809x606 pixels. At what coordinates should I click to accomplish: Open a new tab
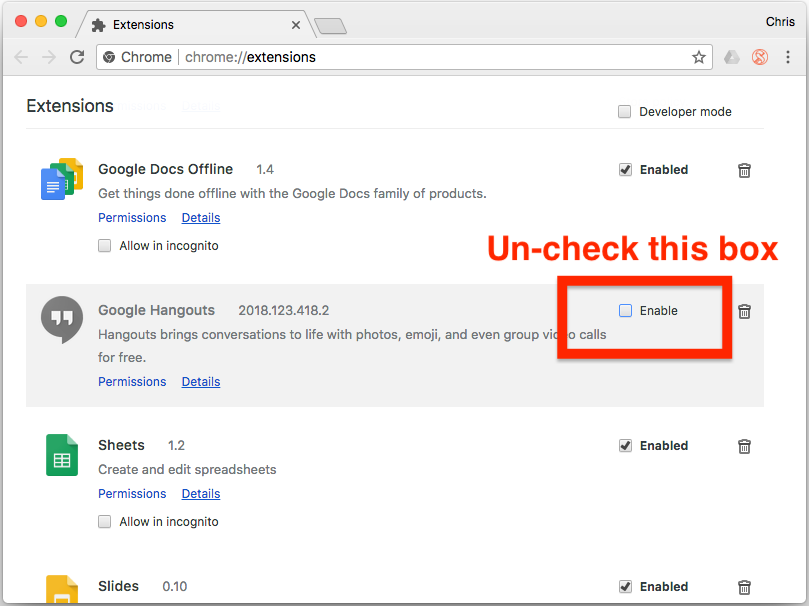[x=330, y=26]
